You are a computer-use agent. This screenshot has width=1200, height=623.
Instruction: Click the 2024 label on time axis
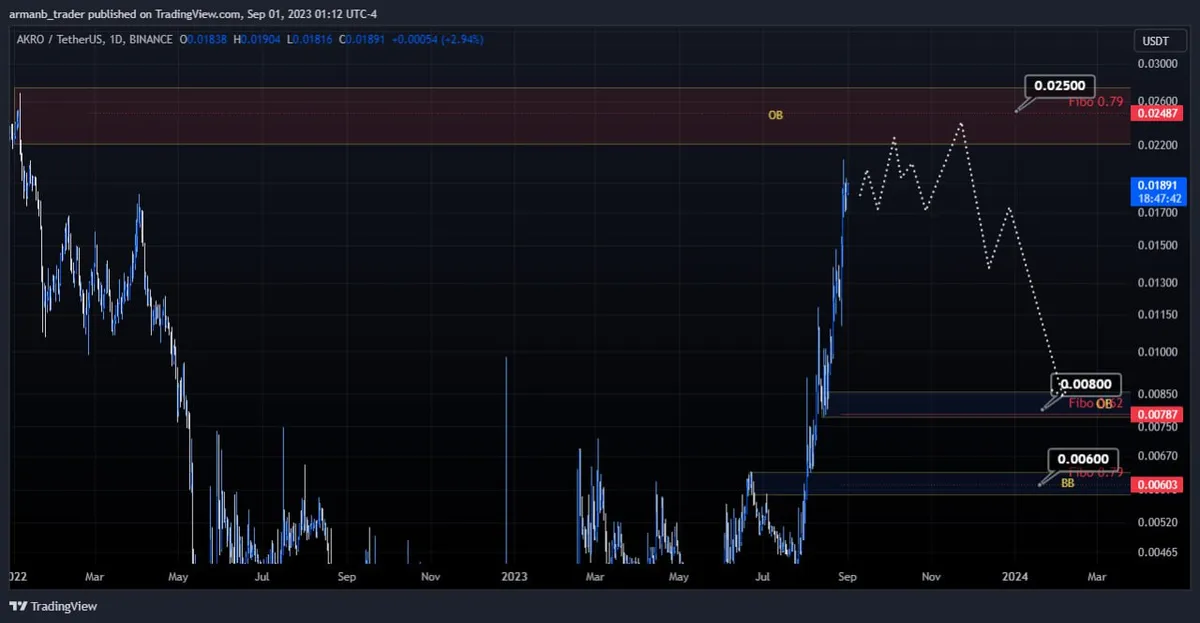1015,577
